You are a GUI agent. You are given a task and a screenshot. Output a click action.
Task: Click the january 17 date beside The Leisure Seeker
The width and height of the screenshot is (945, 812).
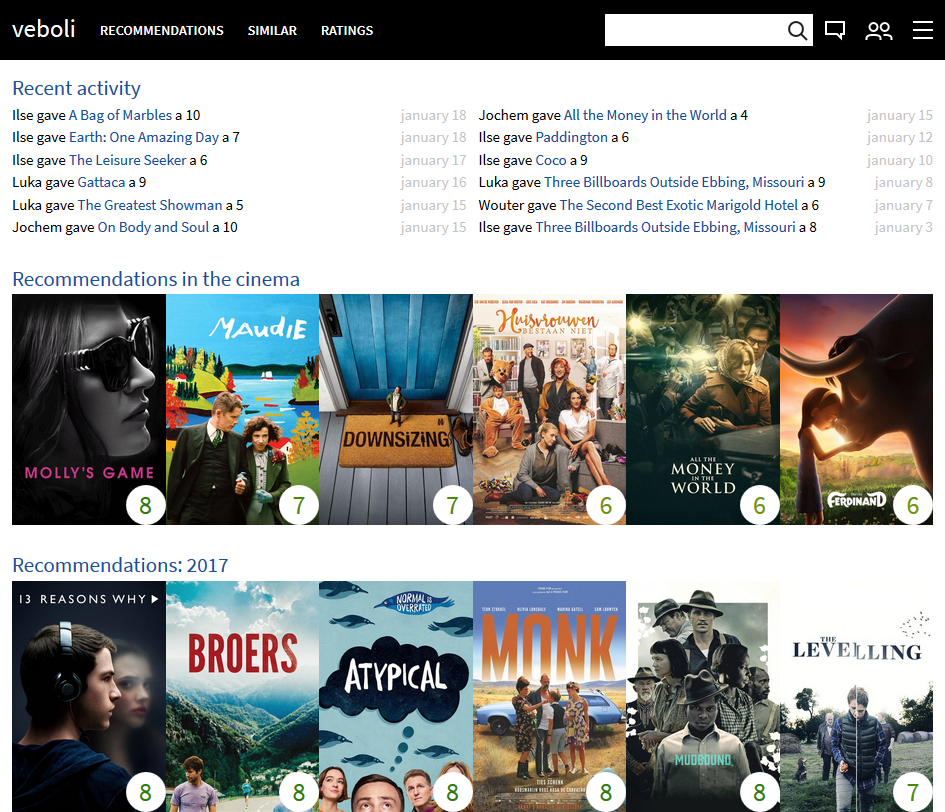(433, 160)
